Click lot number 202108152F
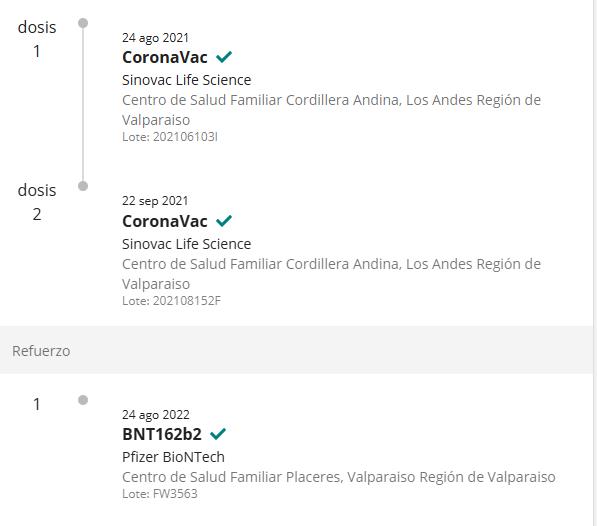Viewport: 597px width, 526px height. tap(187, 301)
